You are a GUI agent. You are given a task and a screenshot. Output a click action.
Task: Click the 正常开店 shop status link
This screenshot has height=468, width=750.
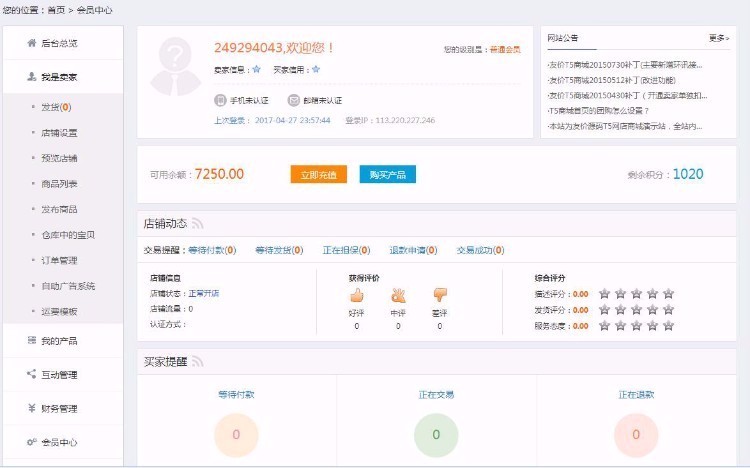click(204, 293)
